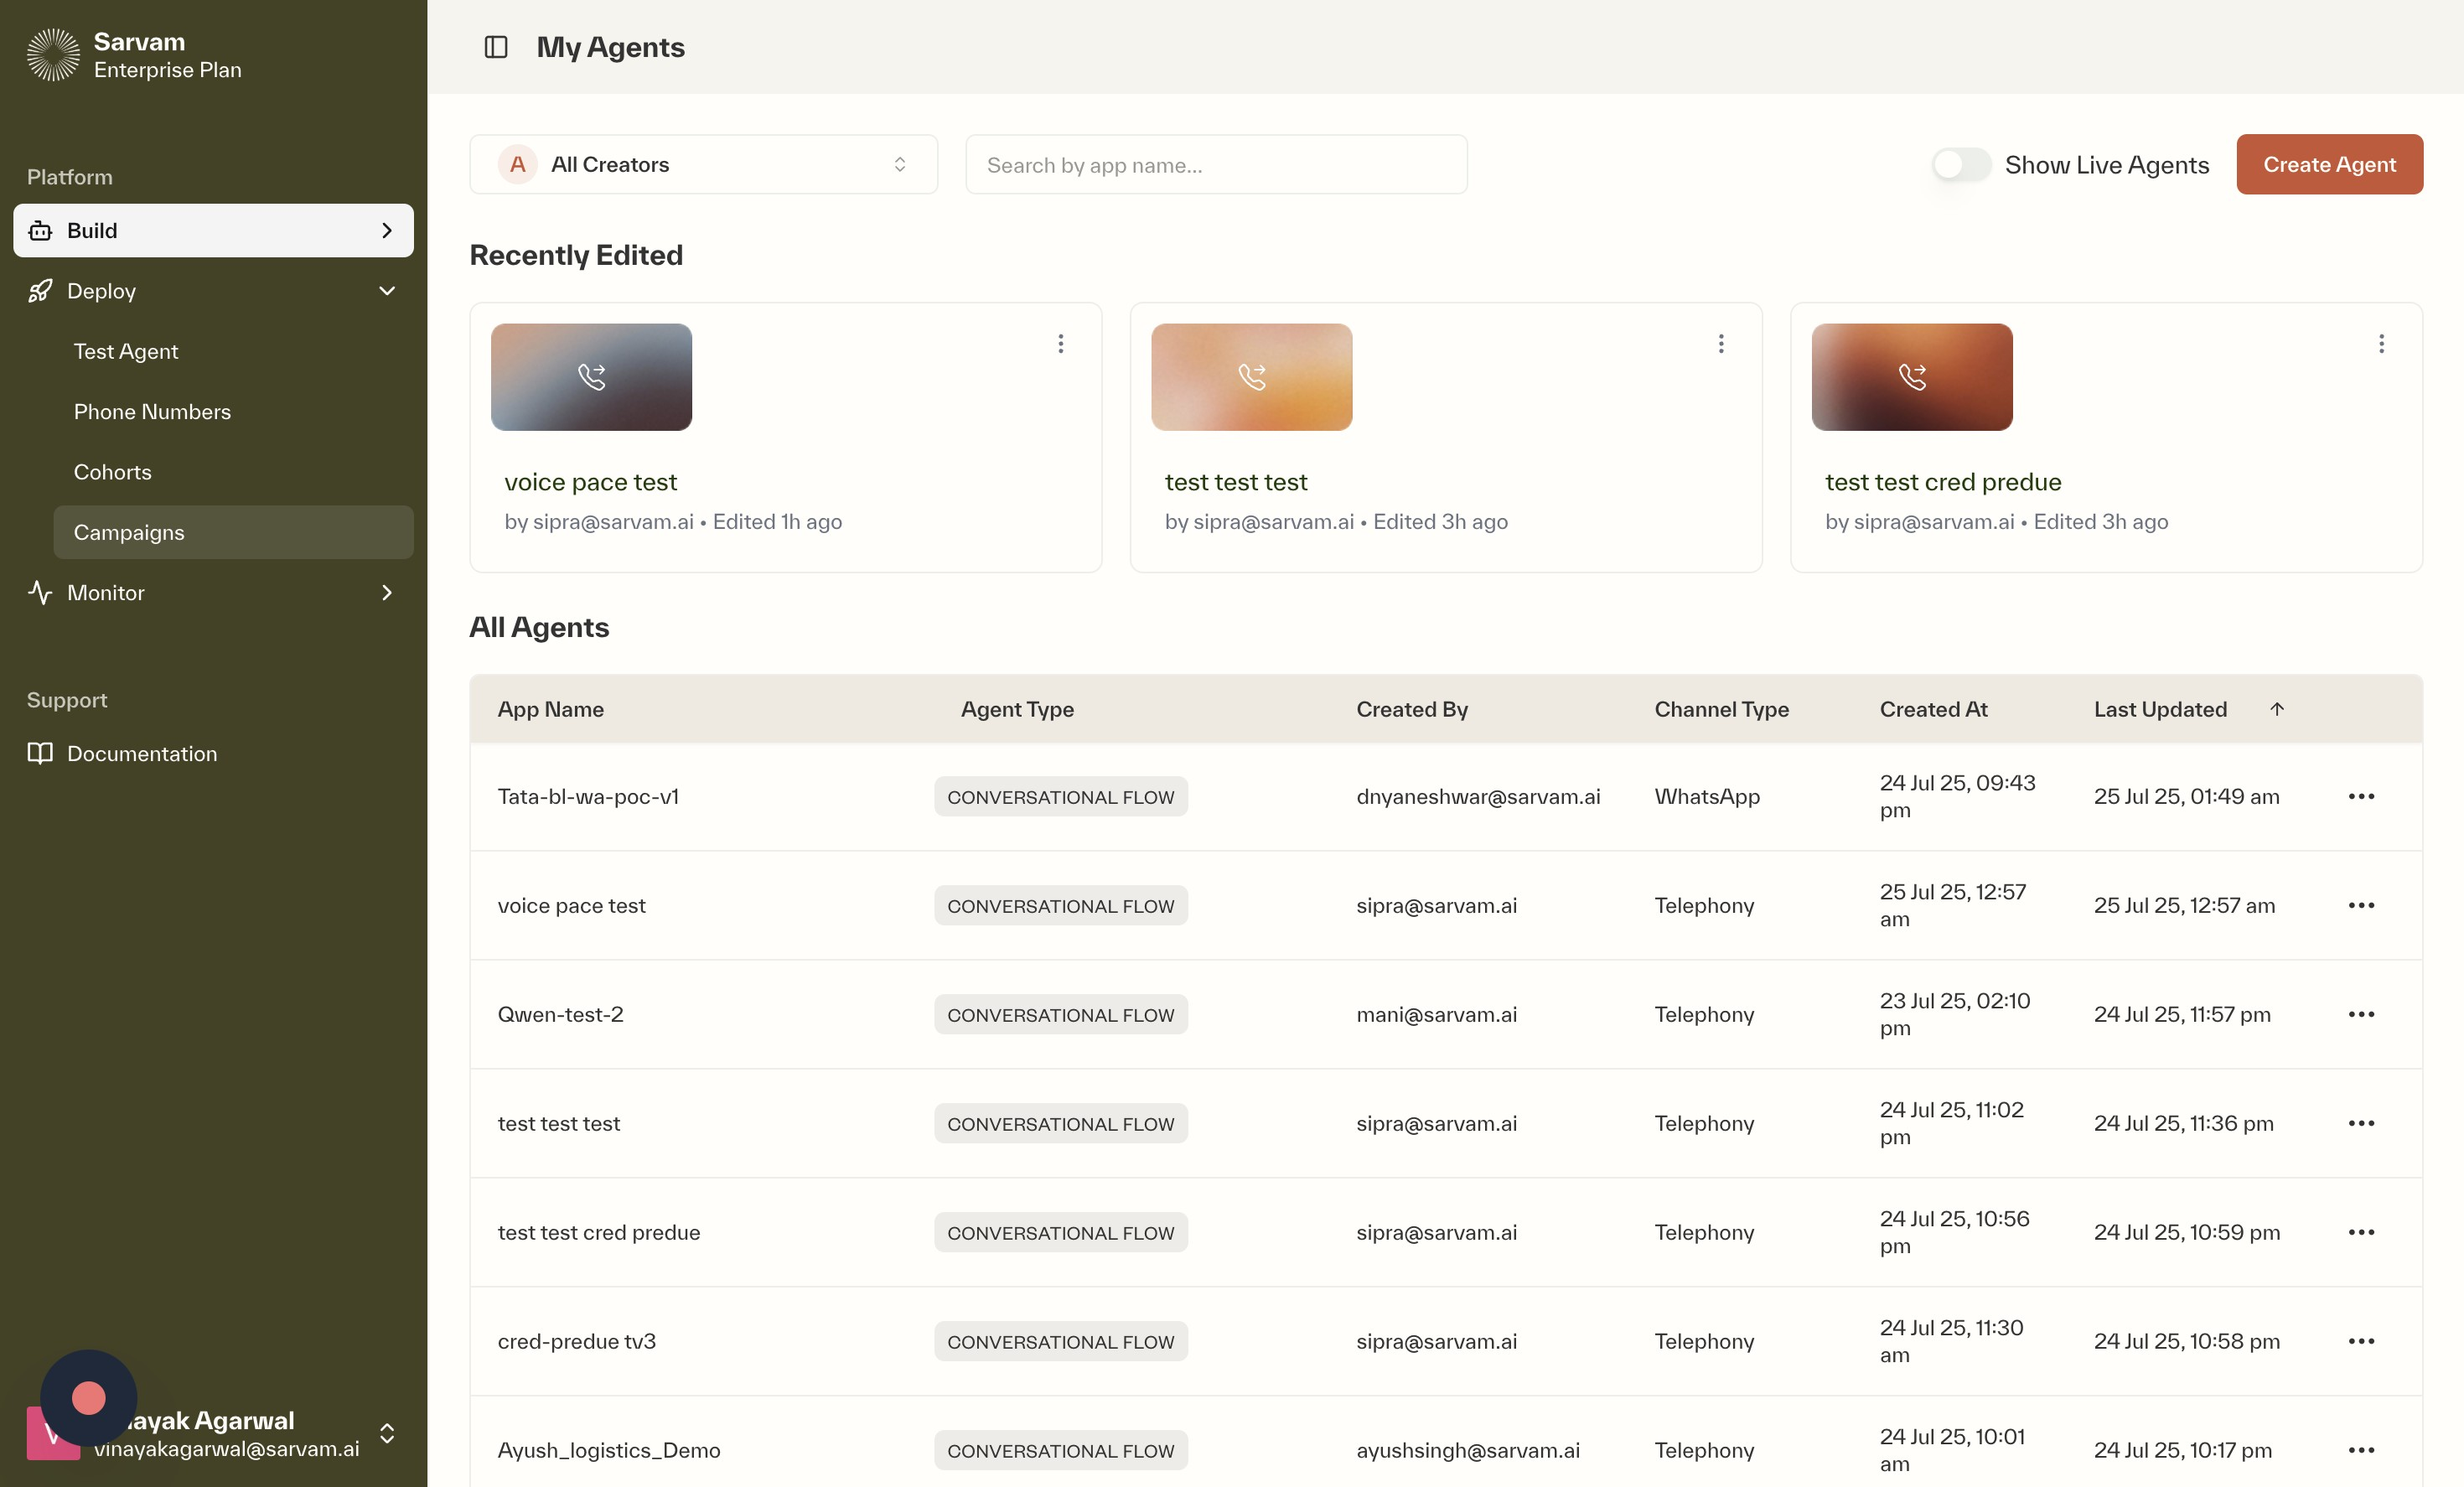Image resolution: width=2464 pixels, height=1487 pixels.
Task: Click the Search by app name field
Action: [1216, 165]
